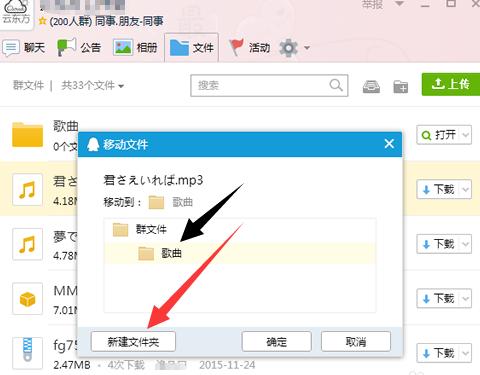The image size is (480, 375).
Task: Click the 2015-11-24 date text
Action: 227,365
